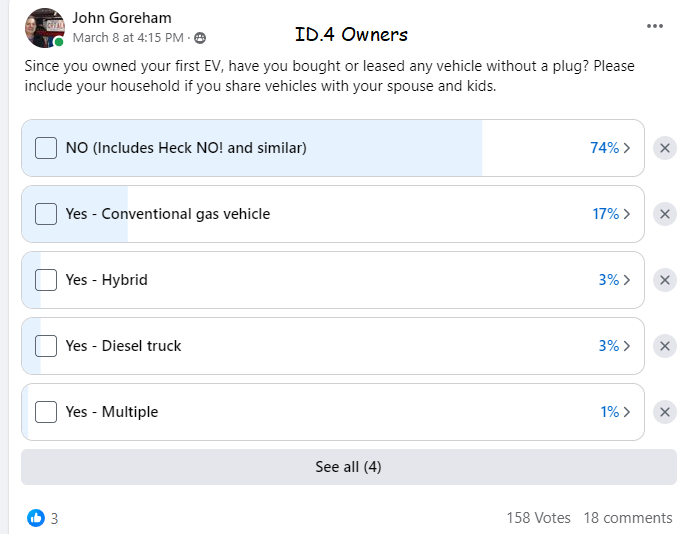Screen dimensions: 687x534
Task: Click John Goreham's profile picture
Action: click(45, 28)
